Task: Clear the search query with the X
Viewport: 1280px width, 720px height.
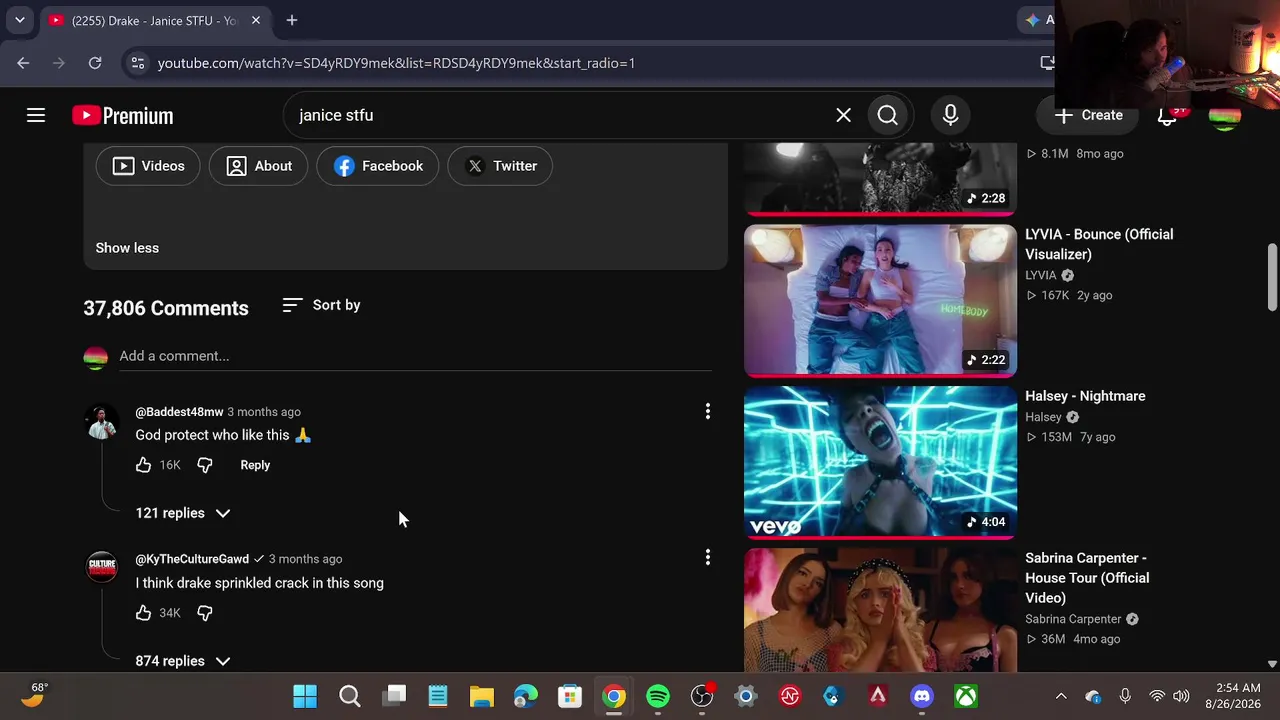Action: [x=844, y=115]
